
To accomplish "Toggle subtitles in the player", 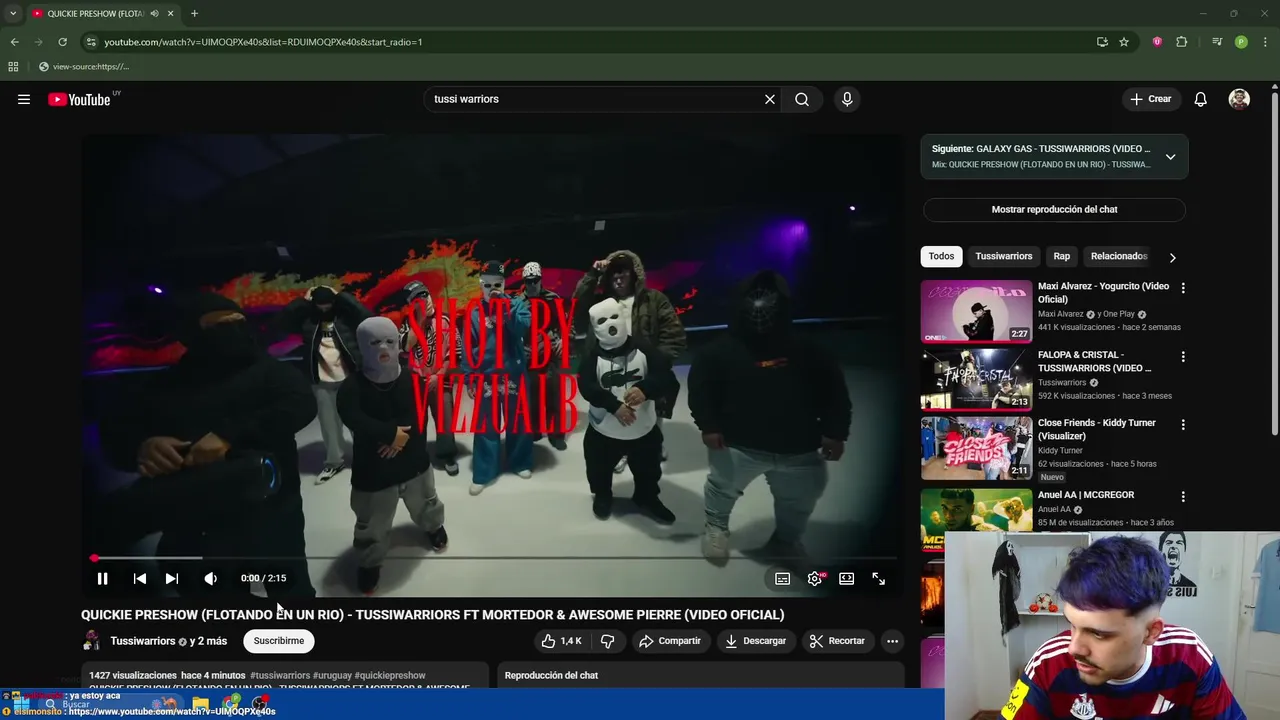I will click(783, 578).
